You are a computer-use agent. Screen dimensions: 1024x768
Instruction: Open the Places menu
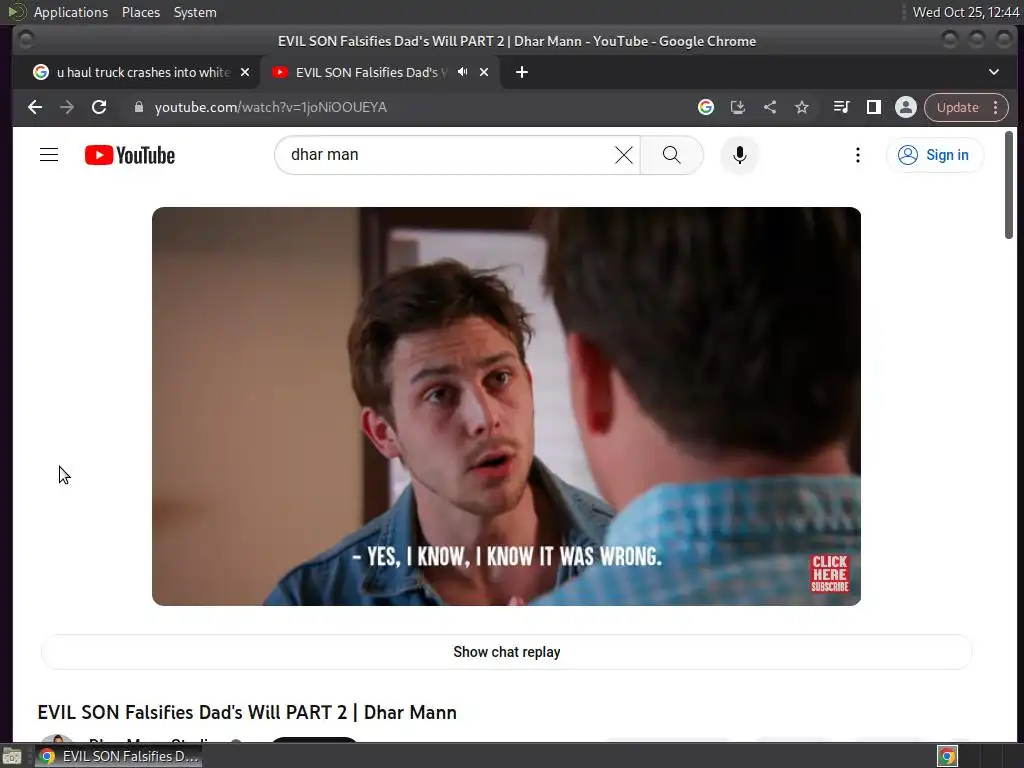pos(141,12)
